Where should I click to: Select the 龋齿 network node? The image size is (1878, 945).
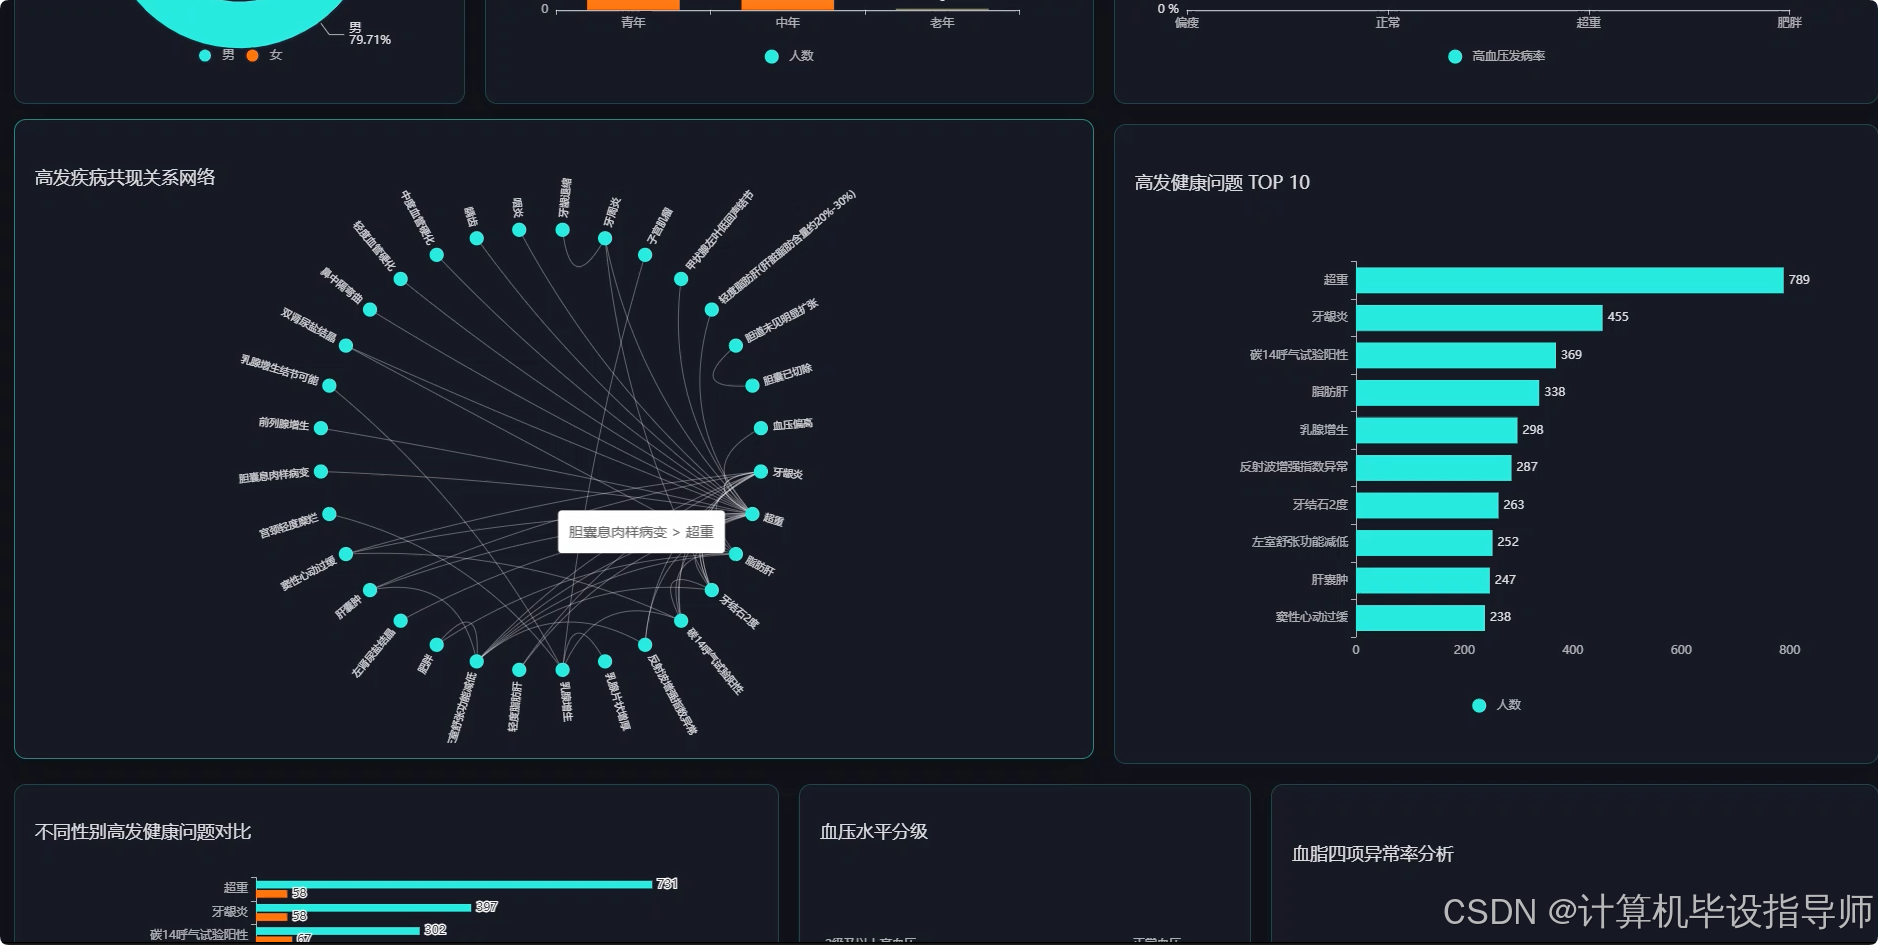tap(477, 238)
